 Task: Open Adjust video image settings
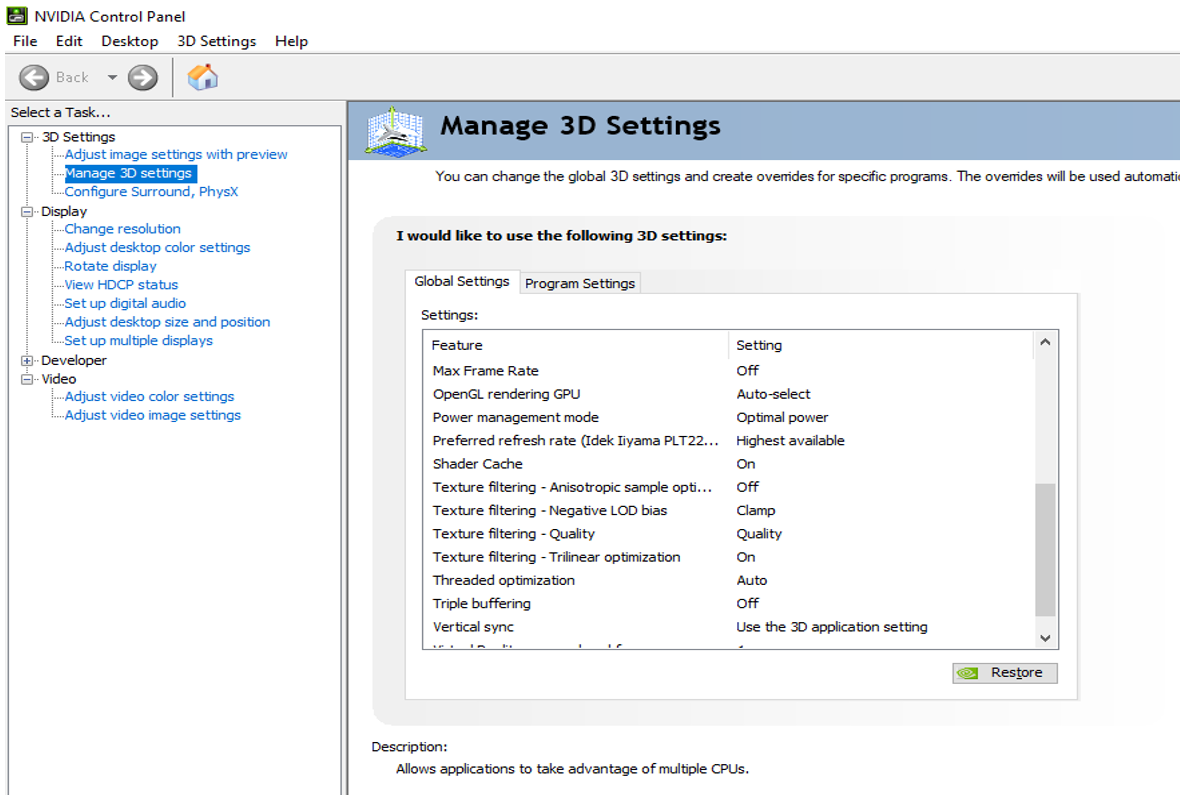coord(153,416)
